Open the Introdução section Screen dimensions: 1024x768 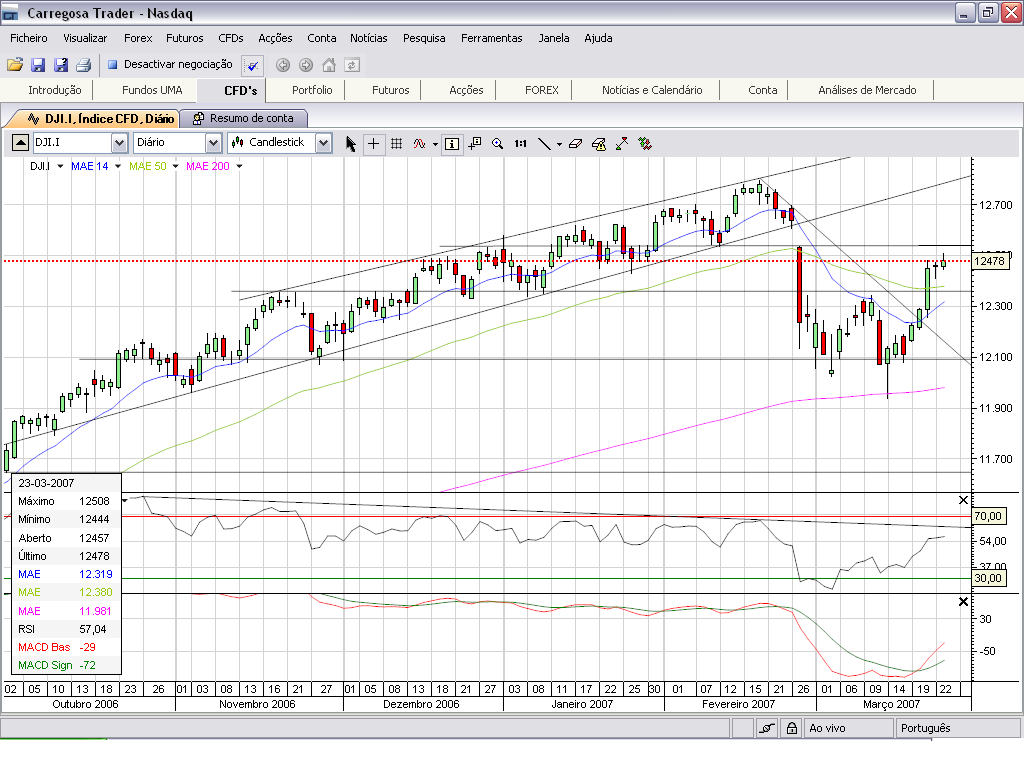pyautogui.click(x=54, y=90)
